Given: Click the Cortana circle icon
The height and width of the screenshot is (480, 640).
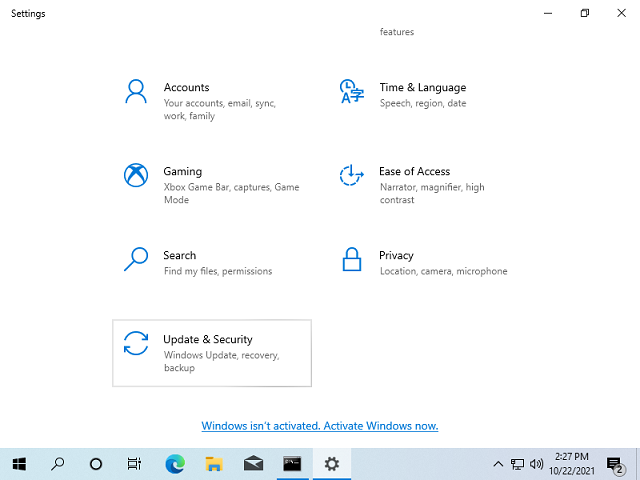Looking at the screenshot, I should click(96, 464).
